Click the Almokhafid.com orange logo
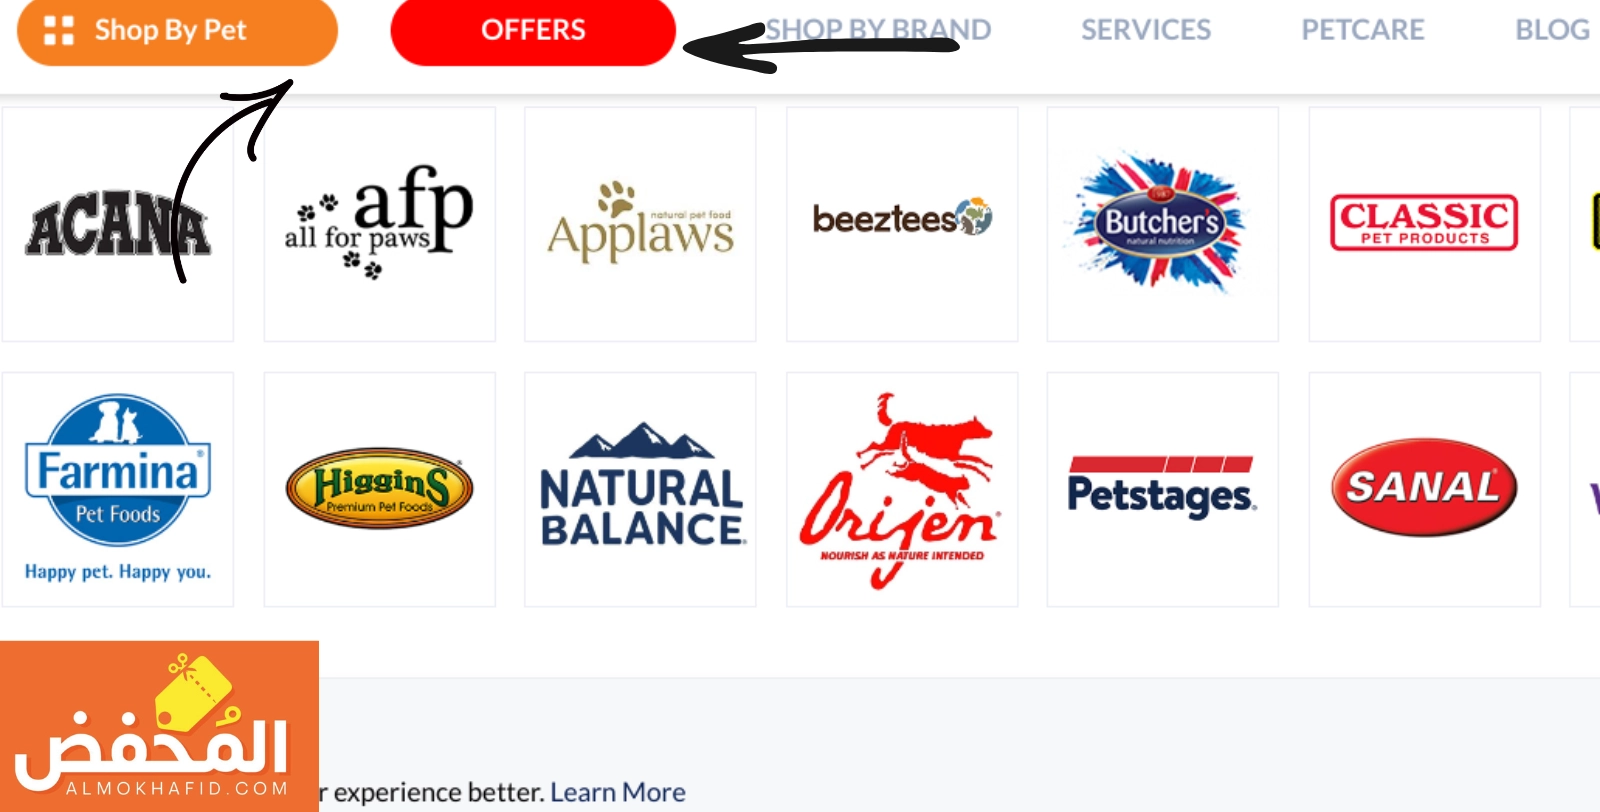 159,726
